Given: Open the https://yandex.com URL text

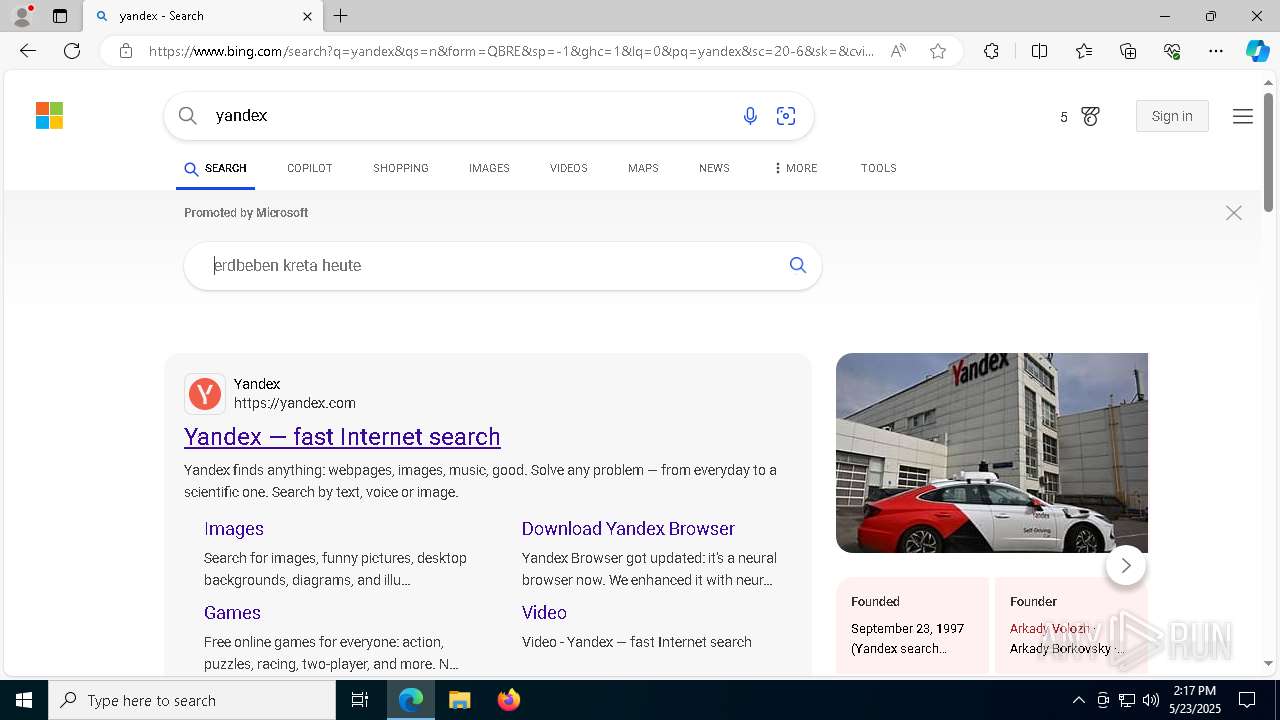Looking at the screenshot, I should [x=295, y=403].
